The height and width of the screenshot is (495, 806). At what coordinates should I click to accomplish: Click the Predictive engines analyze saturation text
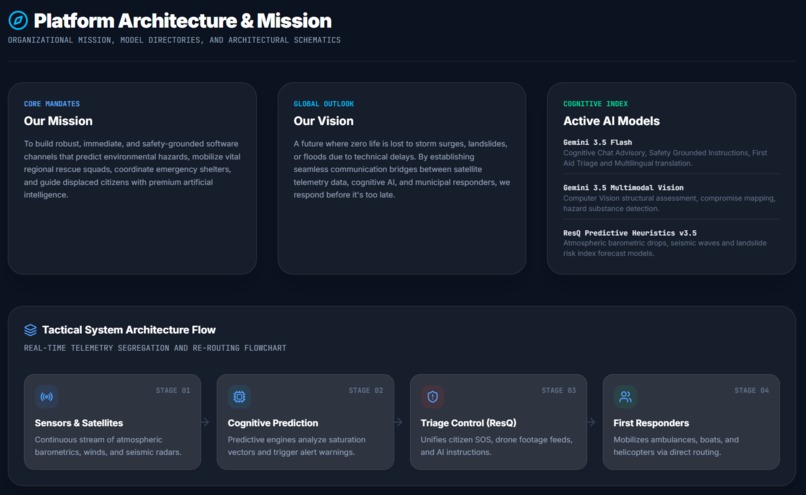tap(297, 446)
